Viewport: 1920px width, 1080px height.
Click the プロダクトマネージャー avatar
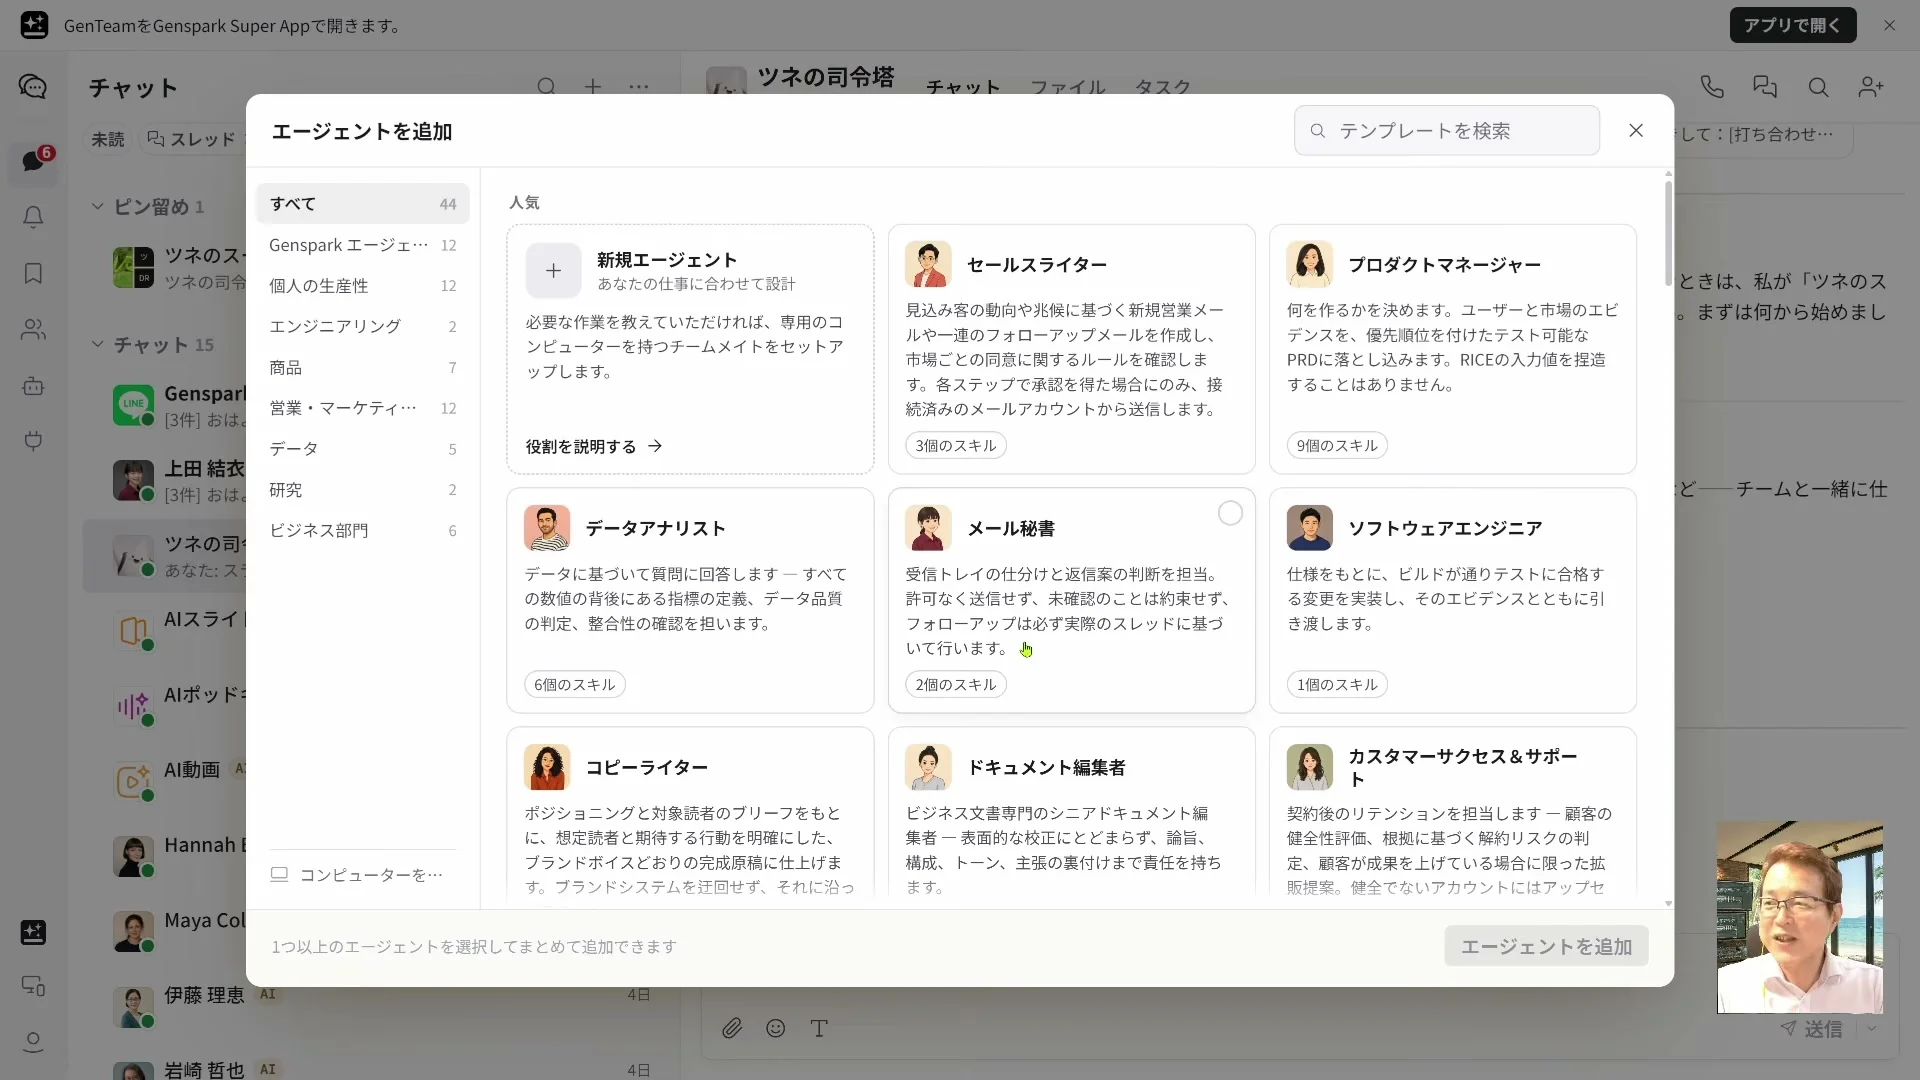1309,265
